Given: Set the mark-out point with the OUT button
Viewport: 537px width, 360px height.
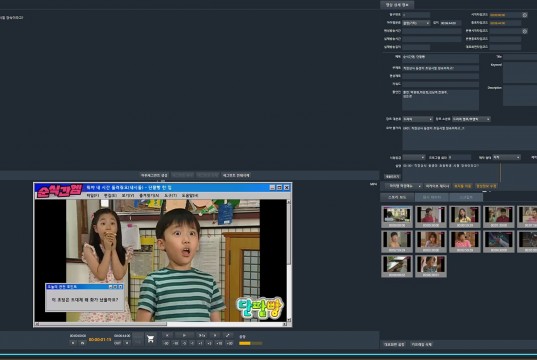Looking at the screenshot, I should tap(117, 343).
